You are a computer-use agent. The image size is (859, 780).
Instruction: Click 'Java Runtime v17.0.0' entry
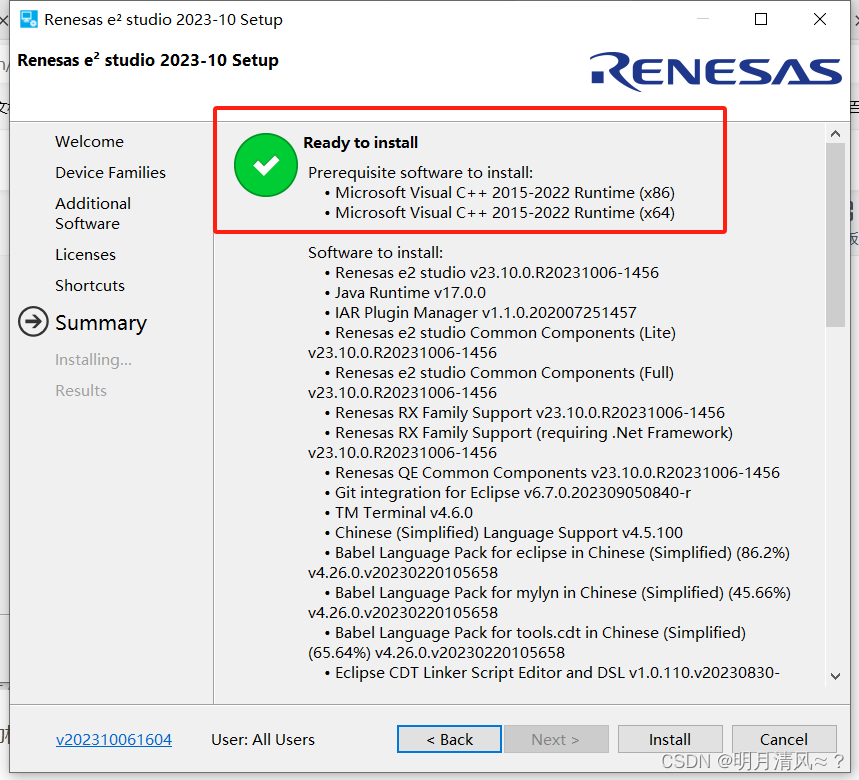click(x=410, y=292)
